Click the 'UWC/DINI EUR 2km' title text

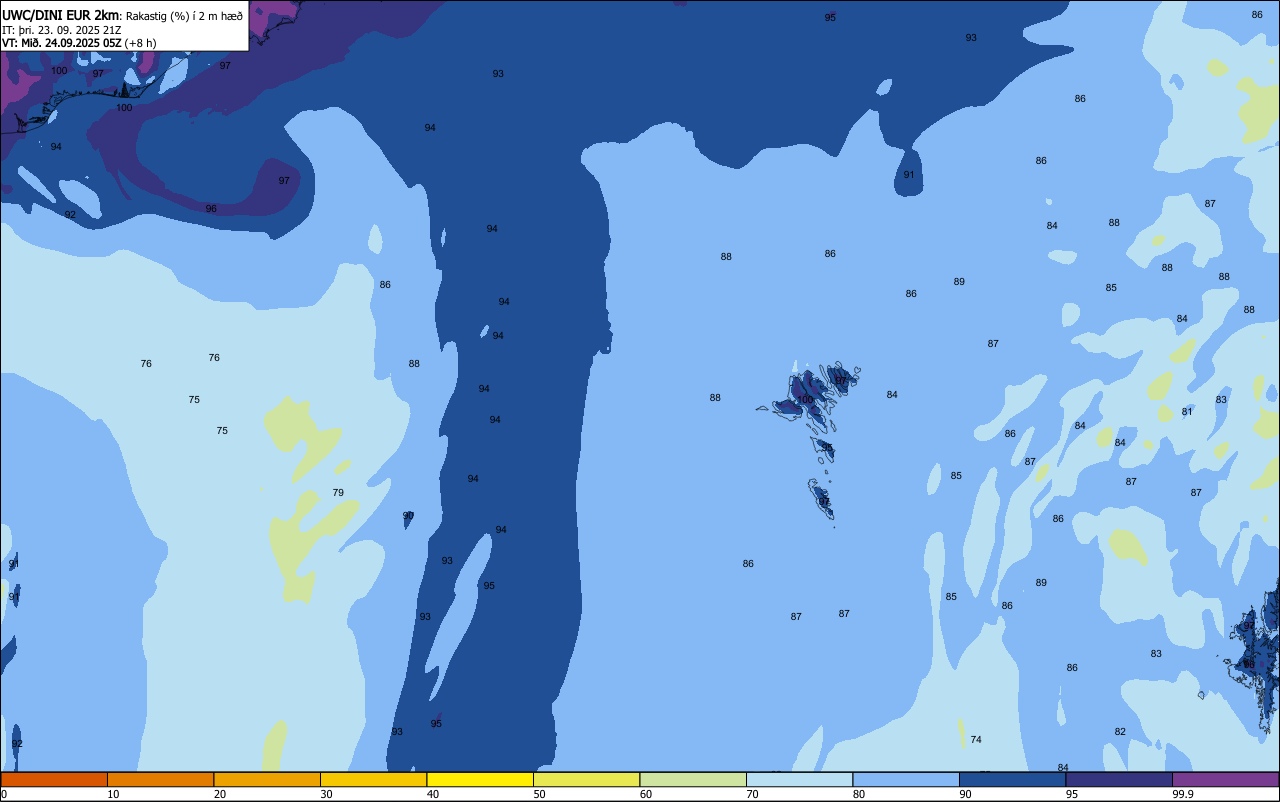(61, 15)
